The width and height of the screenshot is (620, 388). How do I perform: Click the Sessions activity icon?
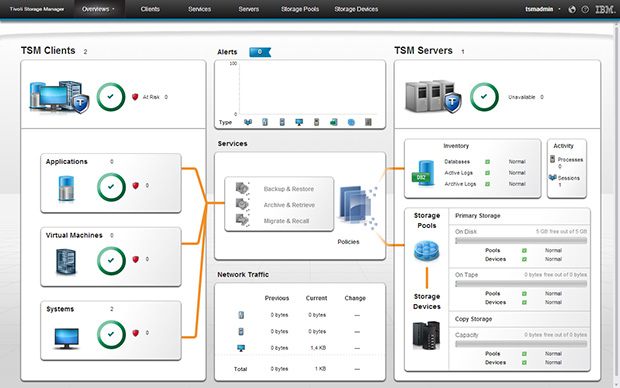point(553,178)
